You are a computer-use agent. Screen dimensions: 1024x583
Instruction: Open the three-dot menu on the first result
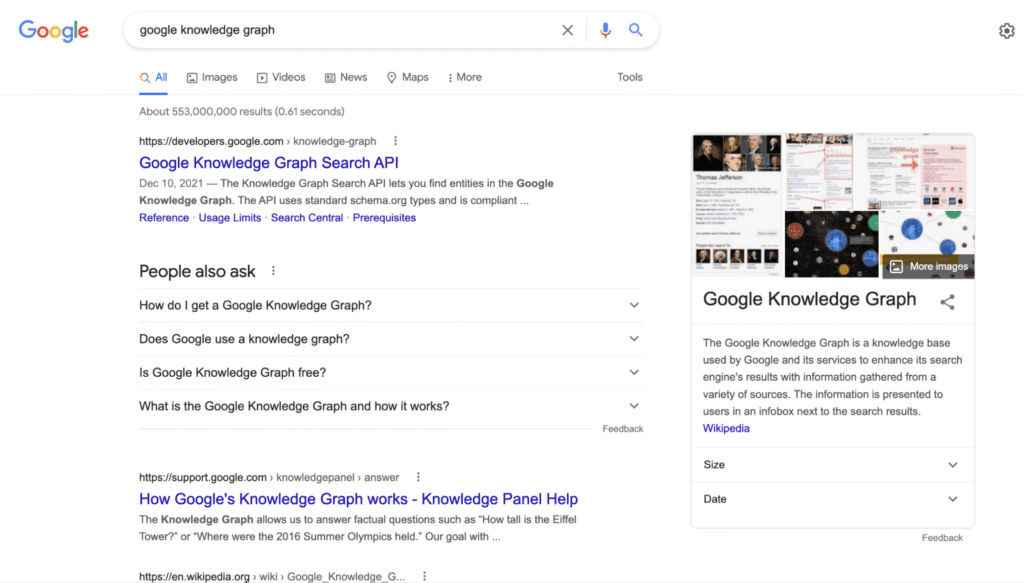pyautogui.click(x=396, y=140)
